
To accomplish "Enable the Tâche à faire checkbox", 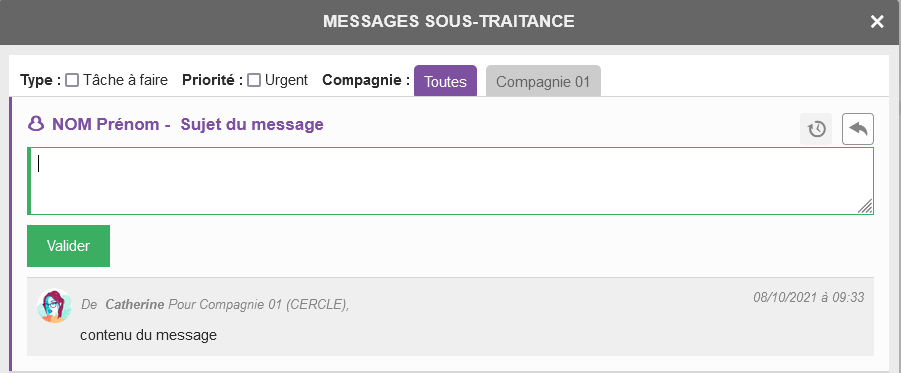I will coord(72,80).
